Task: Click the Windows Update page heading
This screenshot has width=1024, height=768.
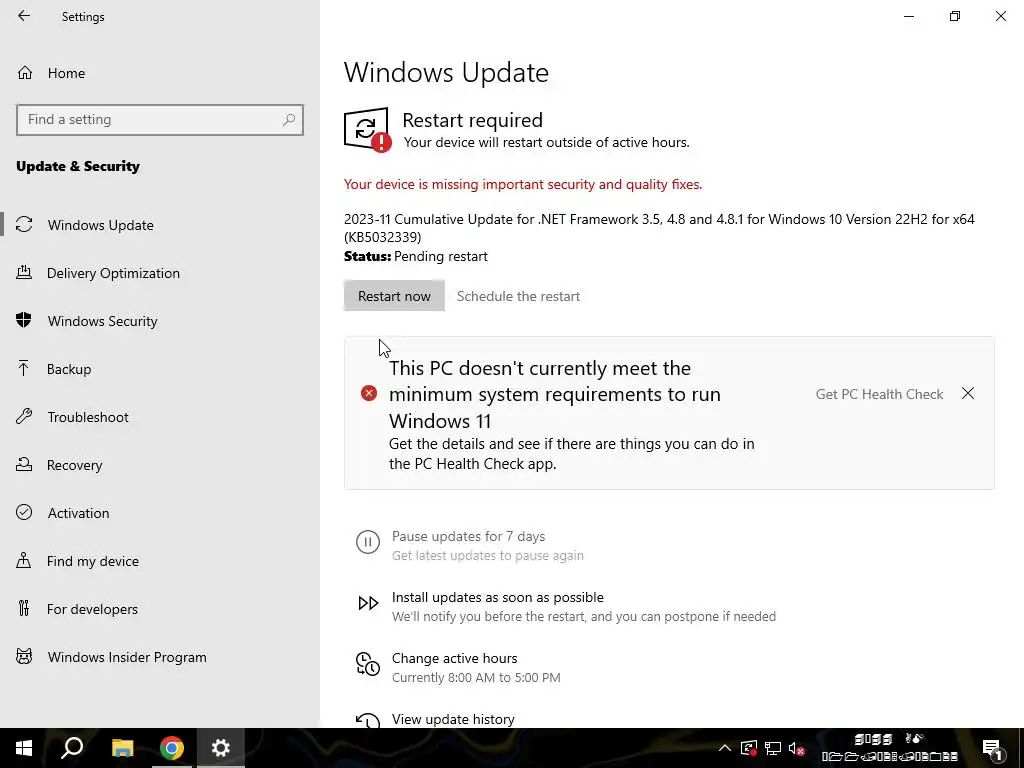Action: coord(446,72)
